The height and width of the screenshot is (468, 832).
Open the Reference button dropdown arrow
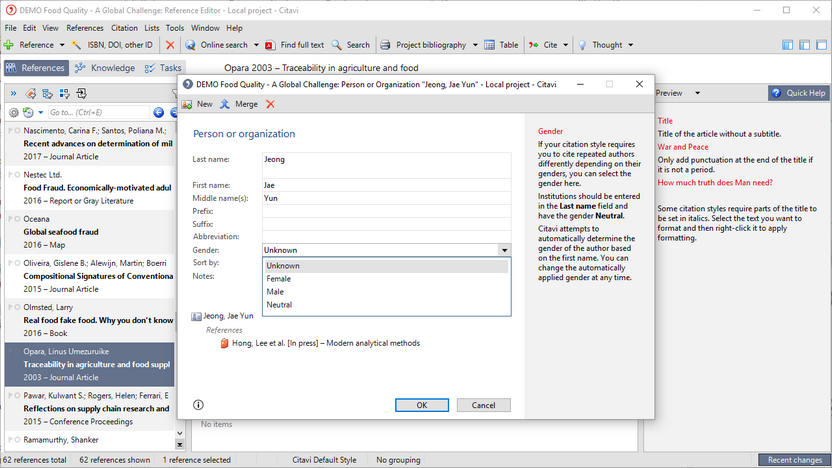pyautogui.click(x=62, y=45)
